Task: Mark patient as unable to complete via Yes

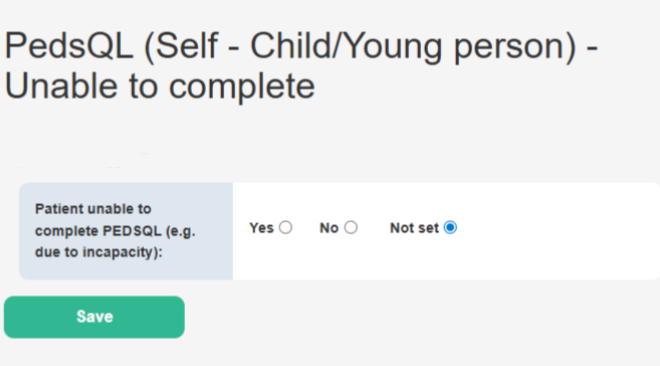Action: (x=285, y=228)
